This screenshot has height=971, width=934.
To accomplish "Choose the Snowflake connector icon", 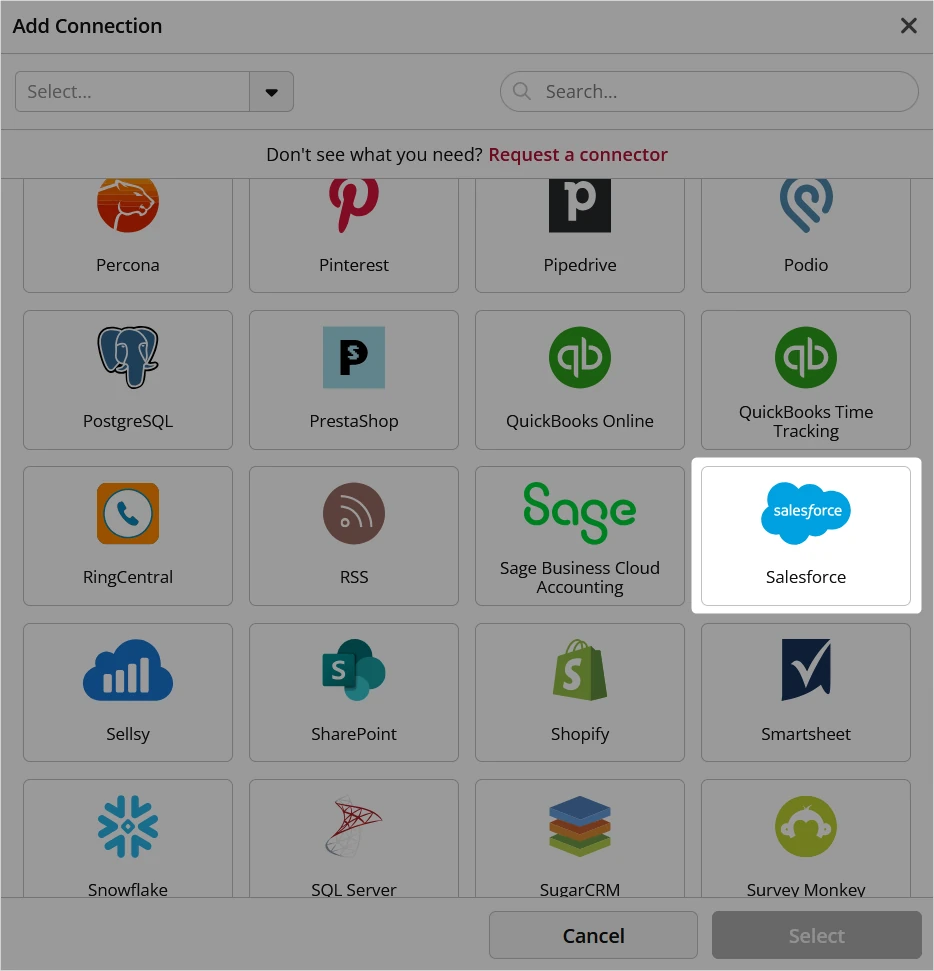I will coord(128,826).
